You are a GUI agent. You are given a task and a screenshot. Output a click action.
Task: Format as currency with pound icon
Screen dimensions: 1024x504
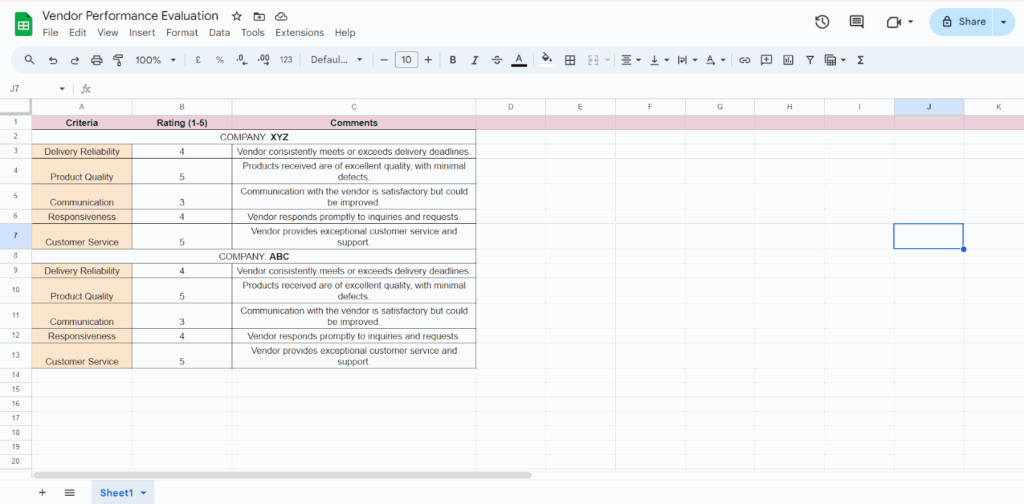pyautogui.click(x=198, y=60)
